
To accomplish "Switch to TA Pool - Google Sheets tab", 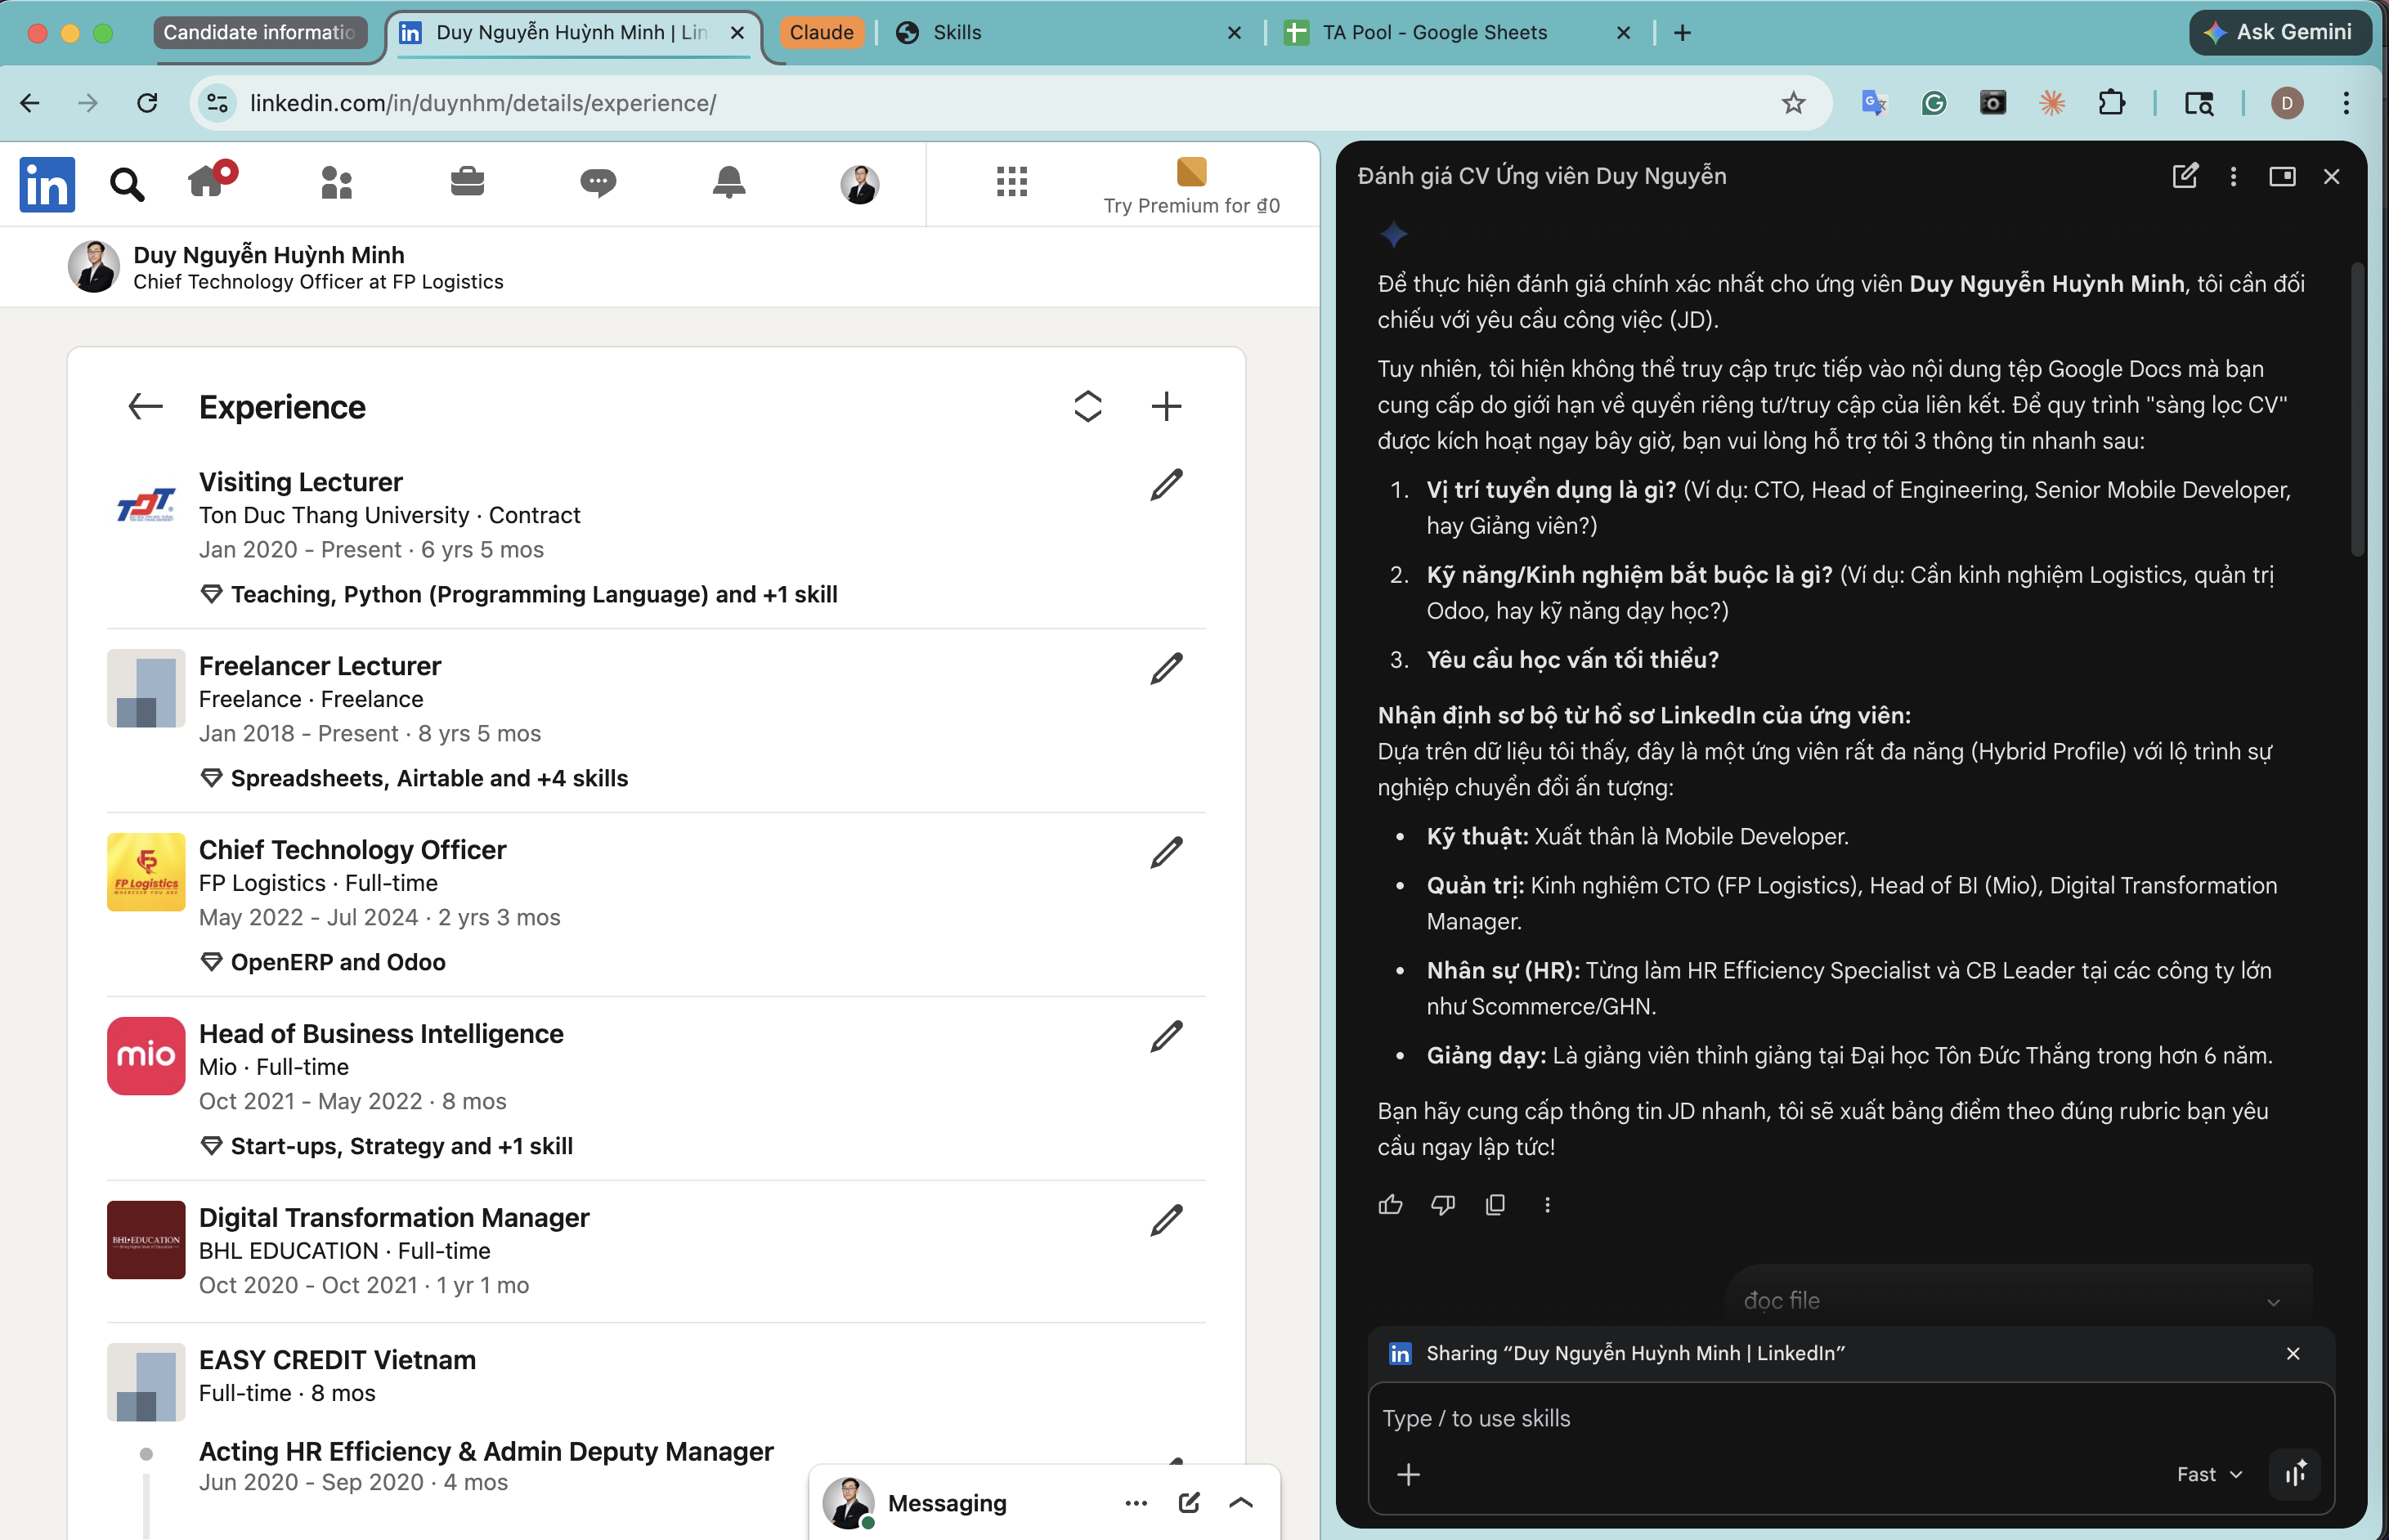I will (x=1457, y=33).
